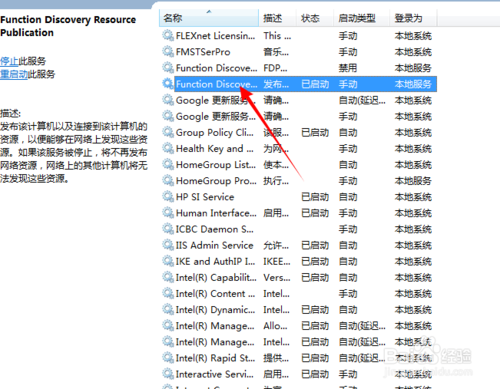The height and width of the screenshot is (389, 500).
Task: Select the FLEXnet Licensin... service name
Action: click(215, 35)
